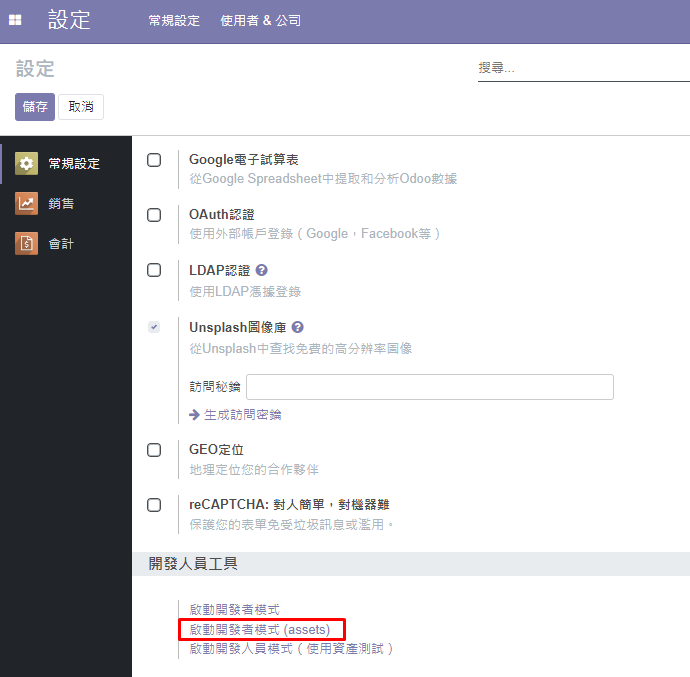The image size is (690, 677).
Task: Click the Unsplash圖像庫 label text
Action: pyautogui.click(x=238, y=327)
